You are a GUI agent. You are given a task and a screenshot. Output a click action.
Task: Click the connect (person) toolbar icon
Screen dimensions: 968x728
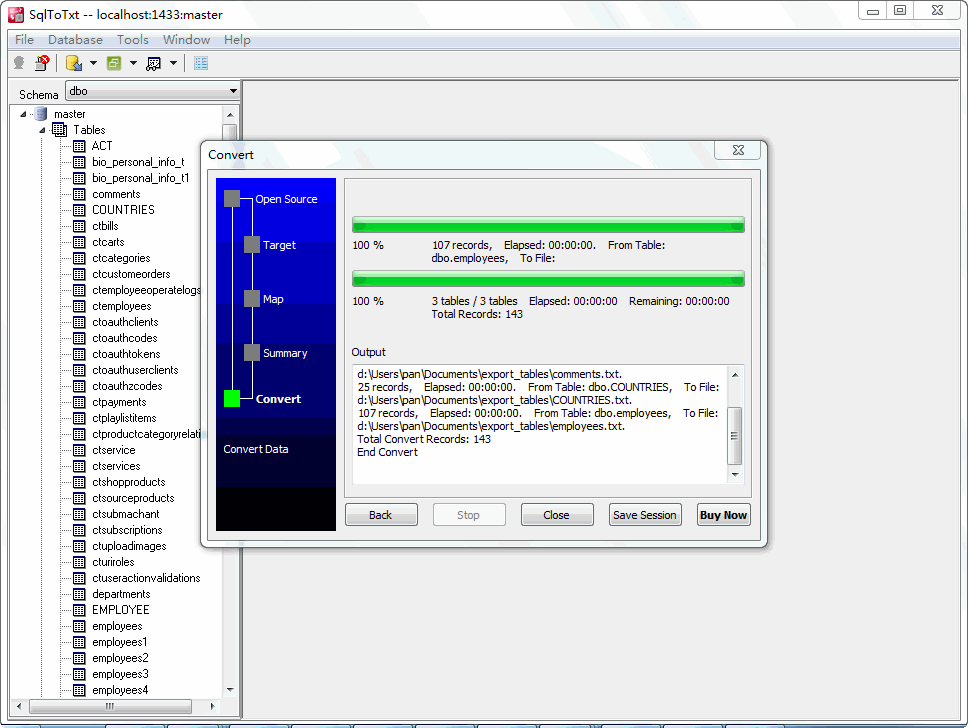pyautogui.click(x=19, y=63)
